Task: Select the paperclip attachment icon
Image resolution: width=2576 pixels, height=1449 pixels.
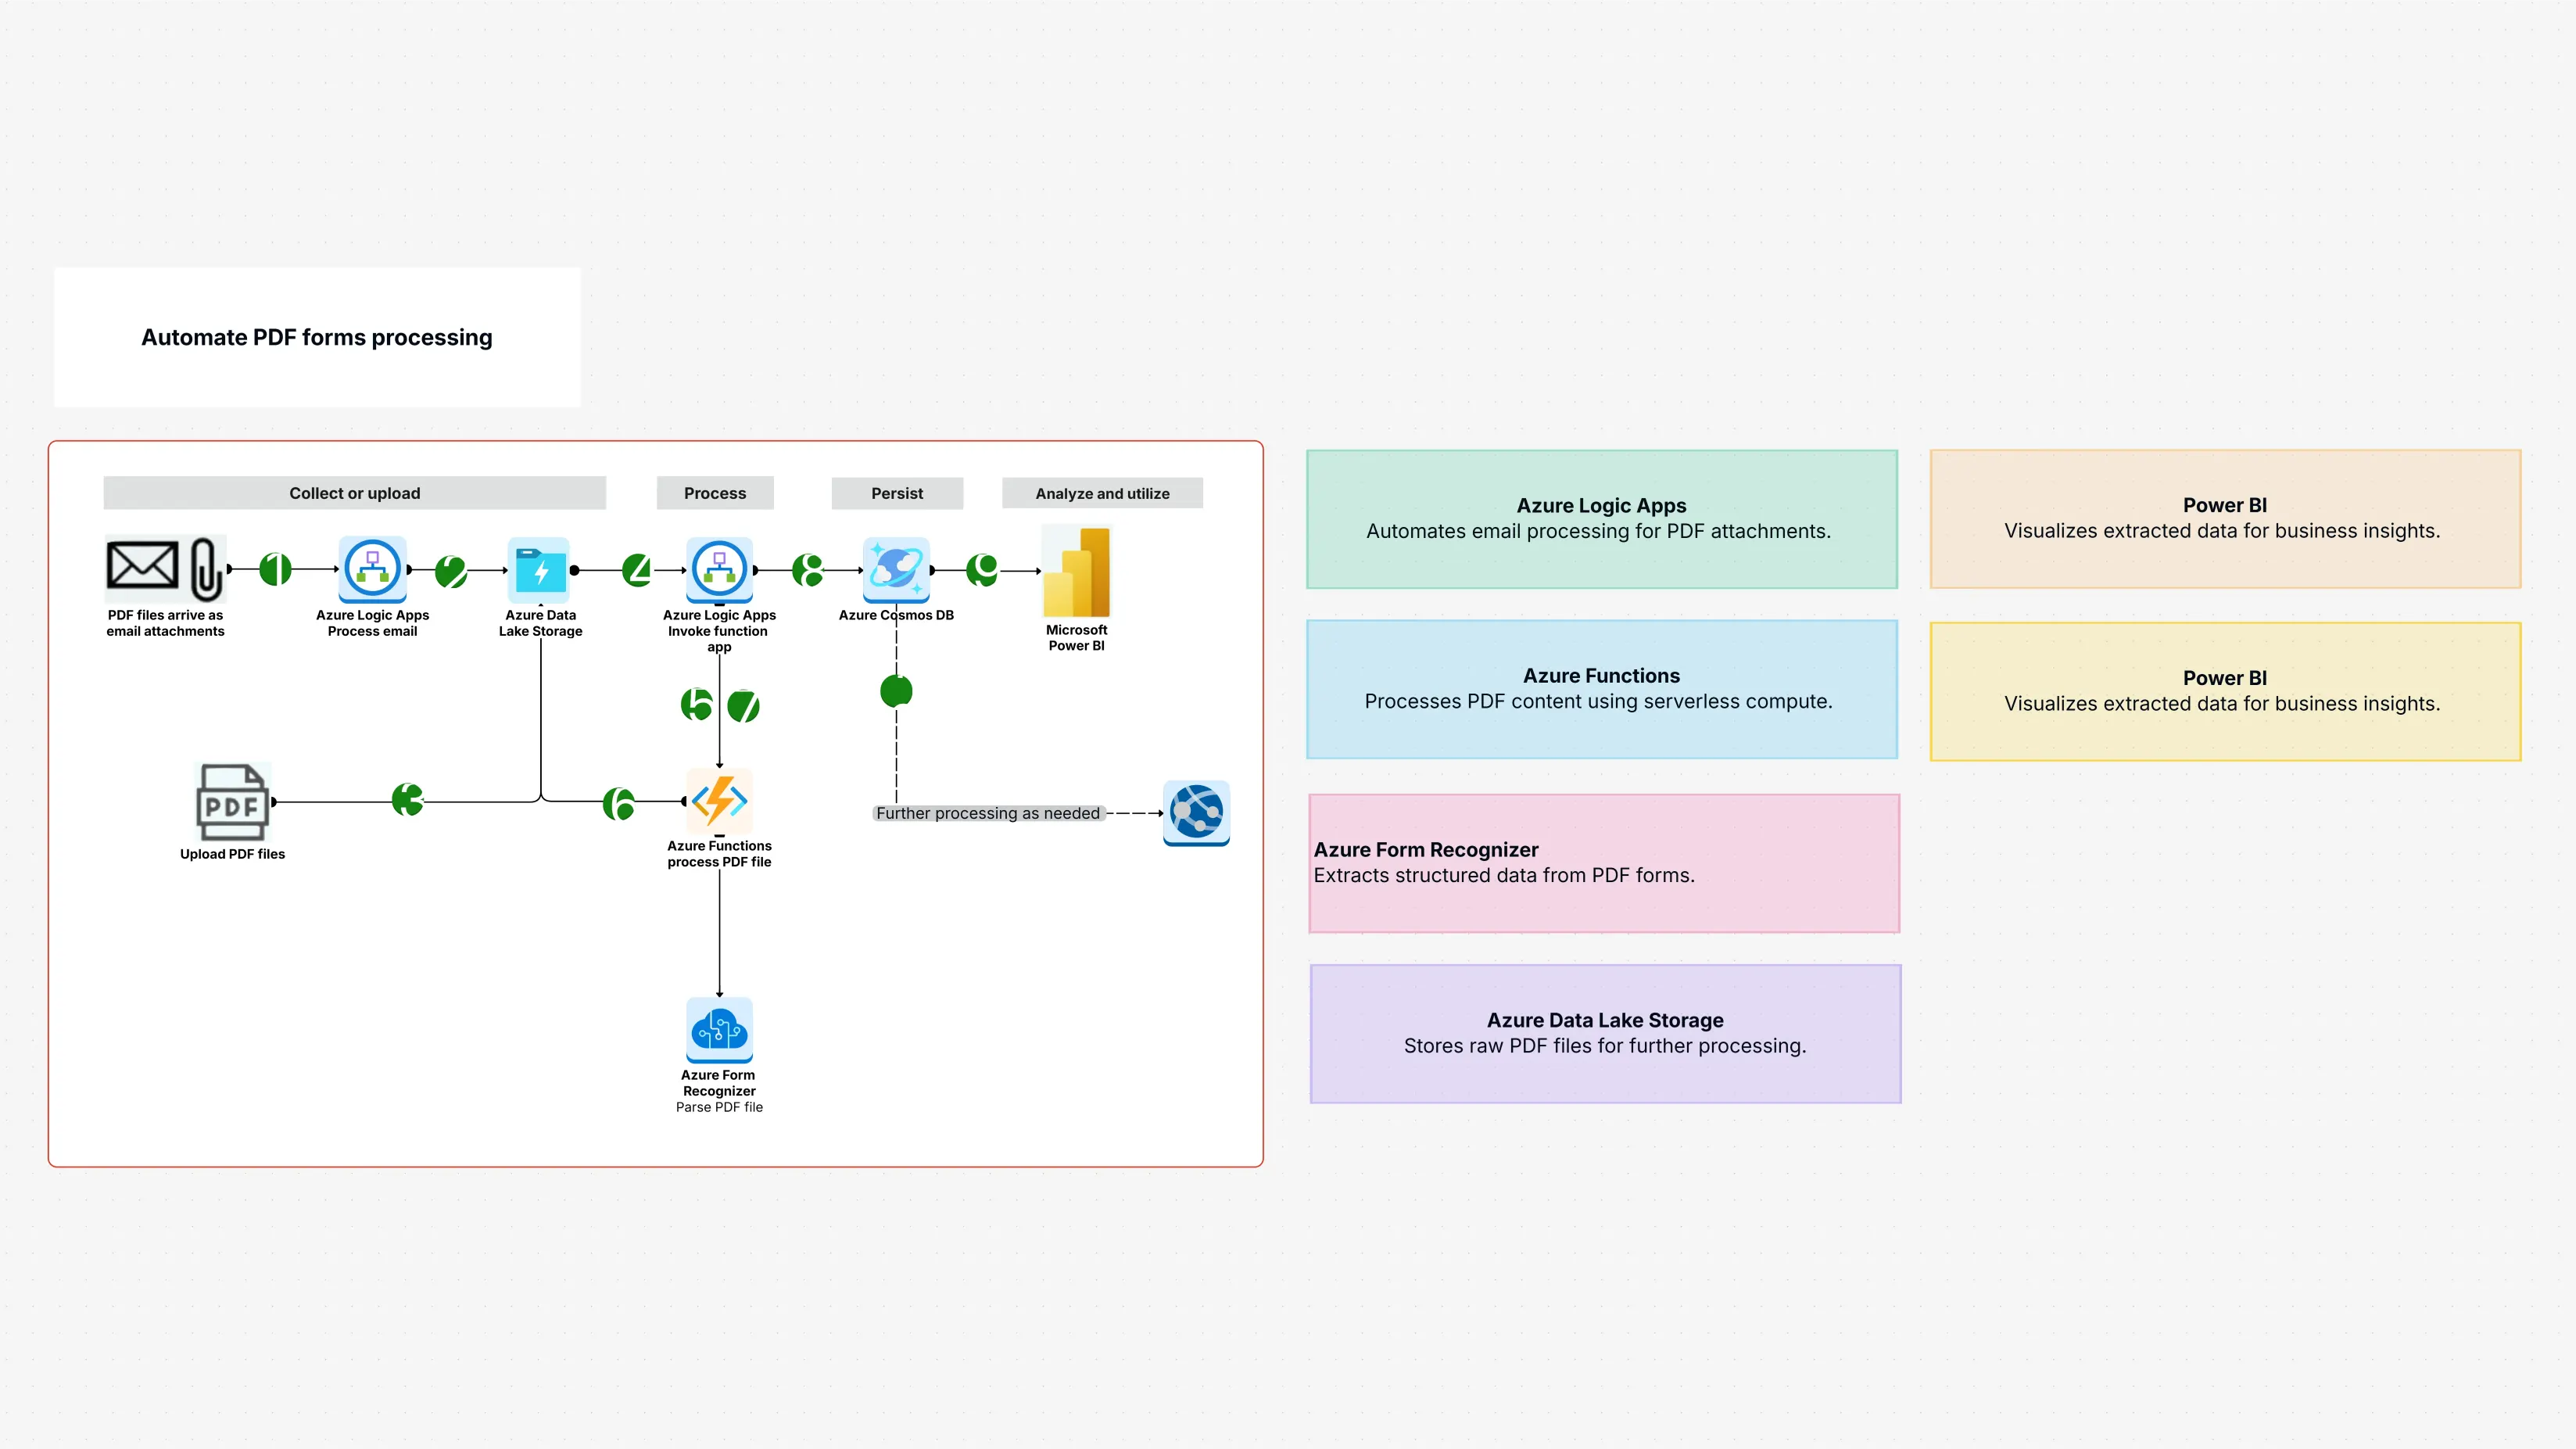Action: pos(206,568)
